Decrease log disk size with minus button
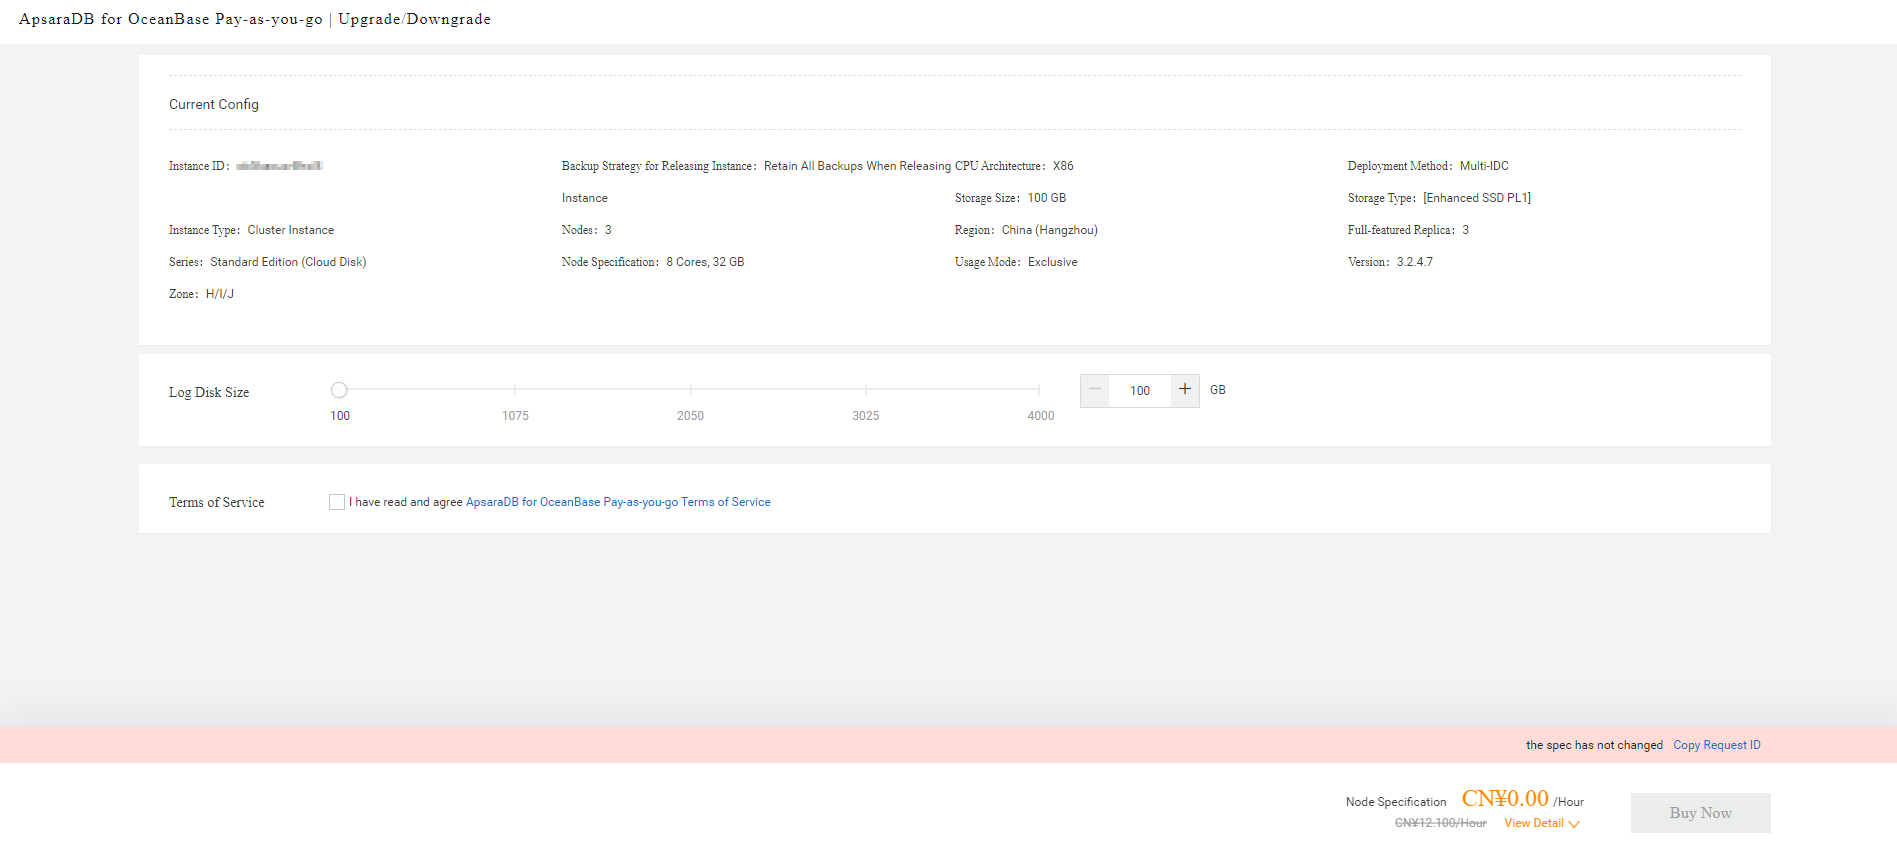 [x=1094, y=390]
